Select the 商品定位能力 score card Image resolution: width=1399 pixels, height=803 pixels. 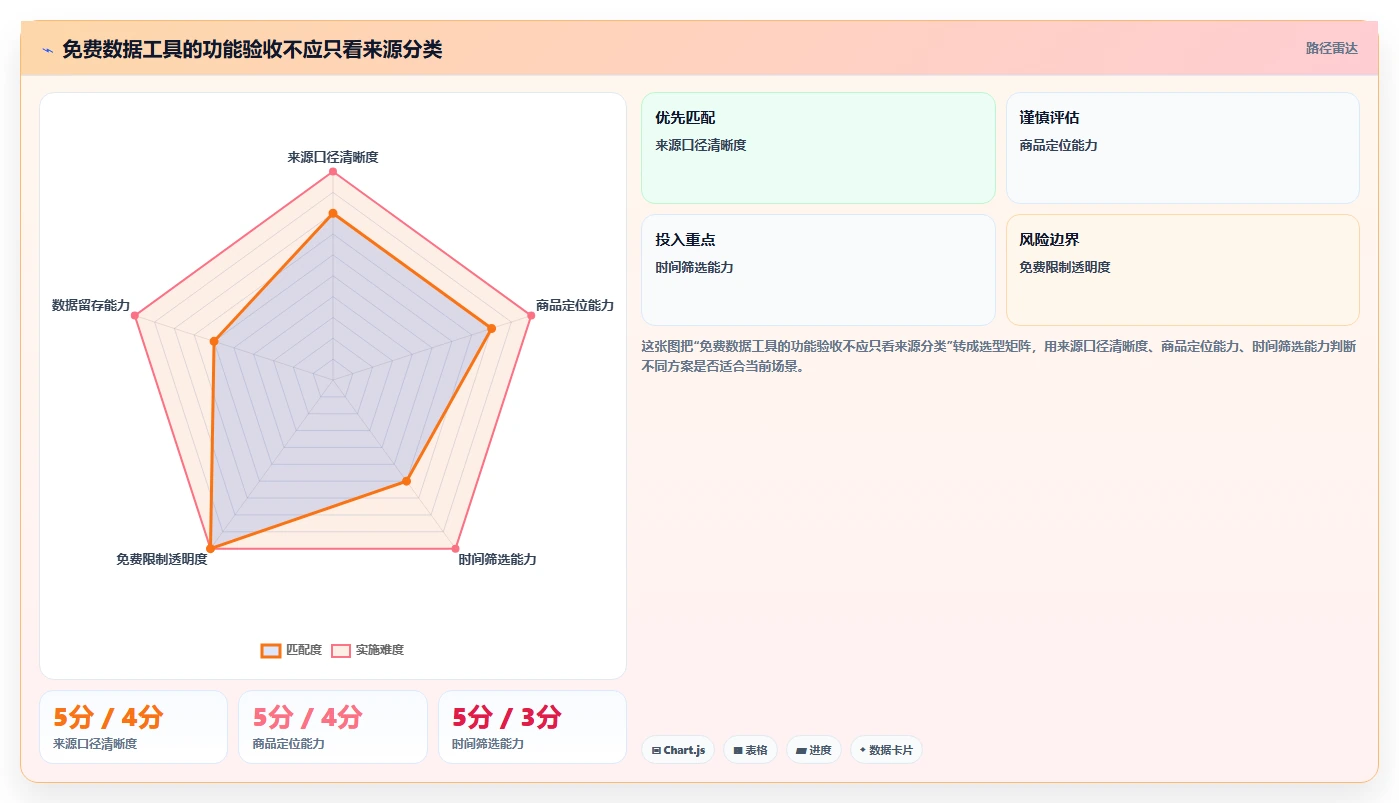(333, 727)
